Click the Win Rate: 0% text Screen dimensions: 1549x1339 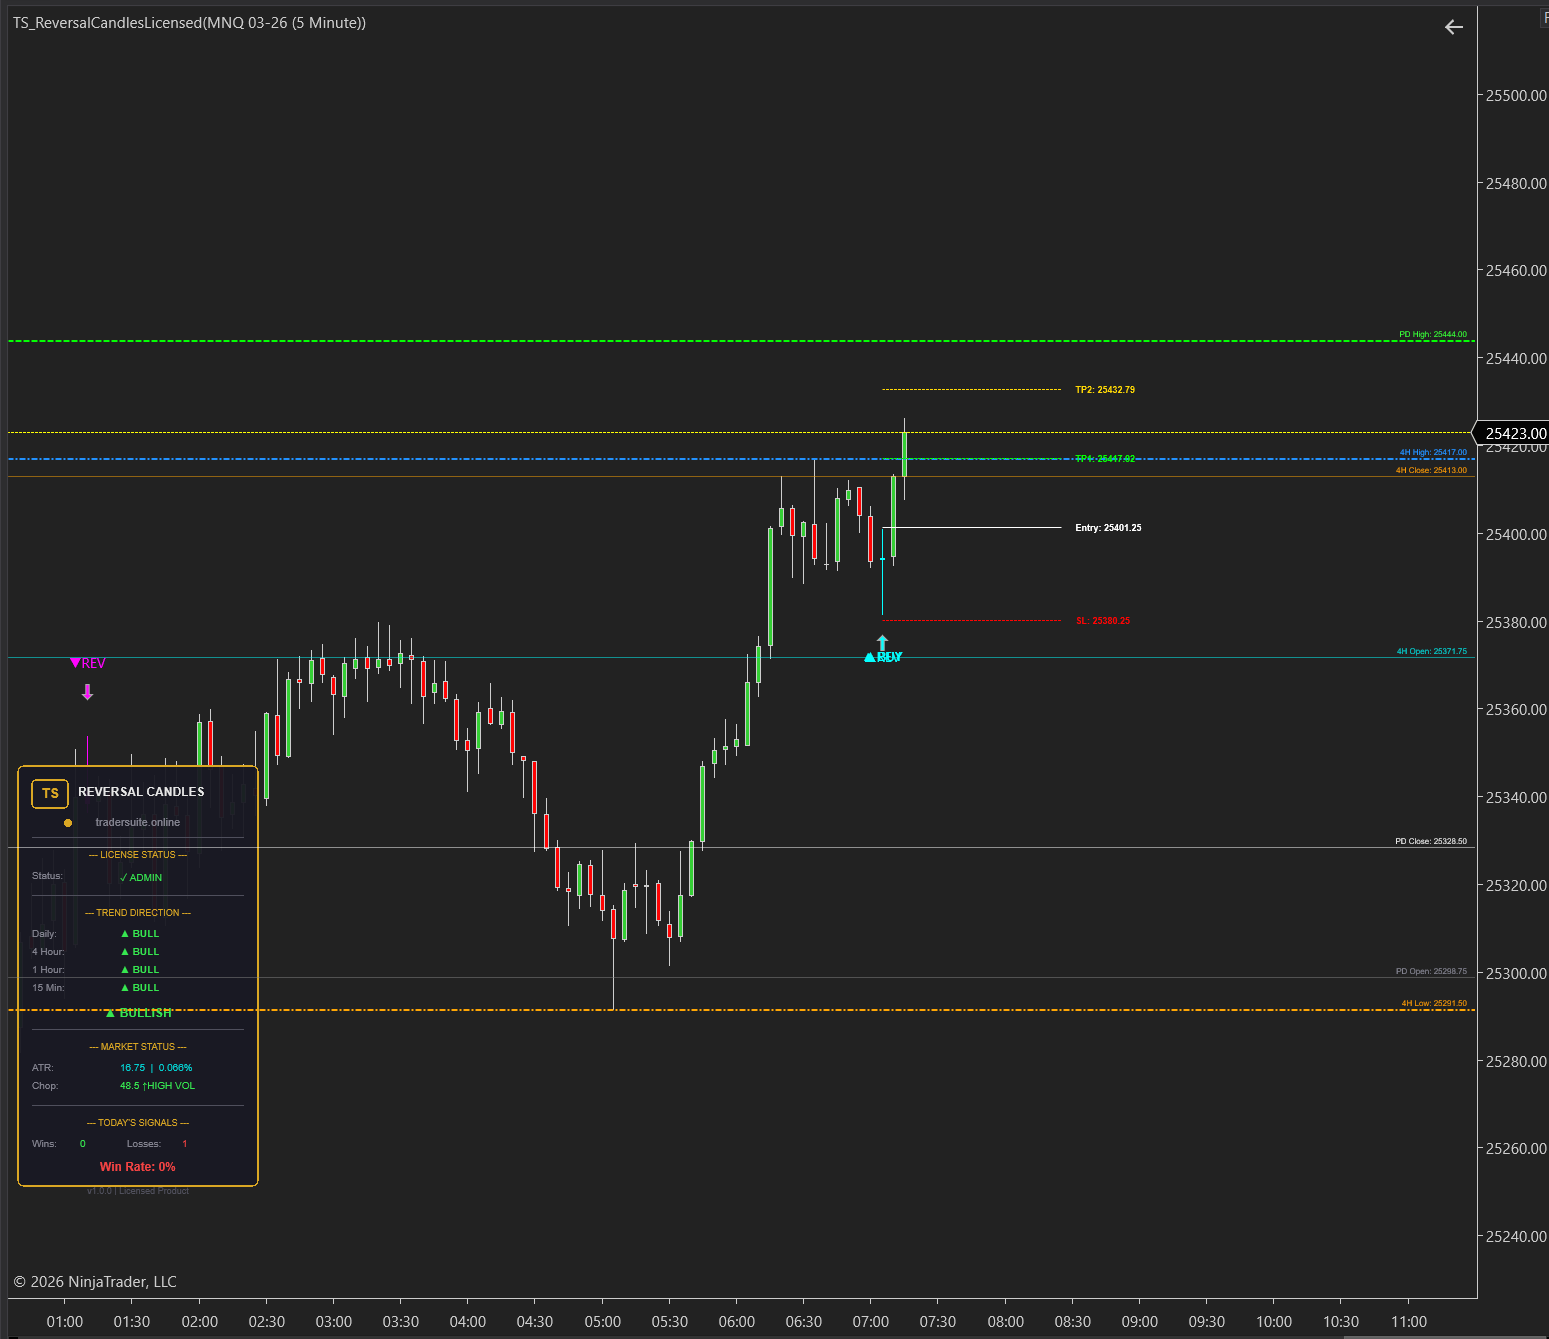[x=138, y=1167]
